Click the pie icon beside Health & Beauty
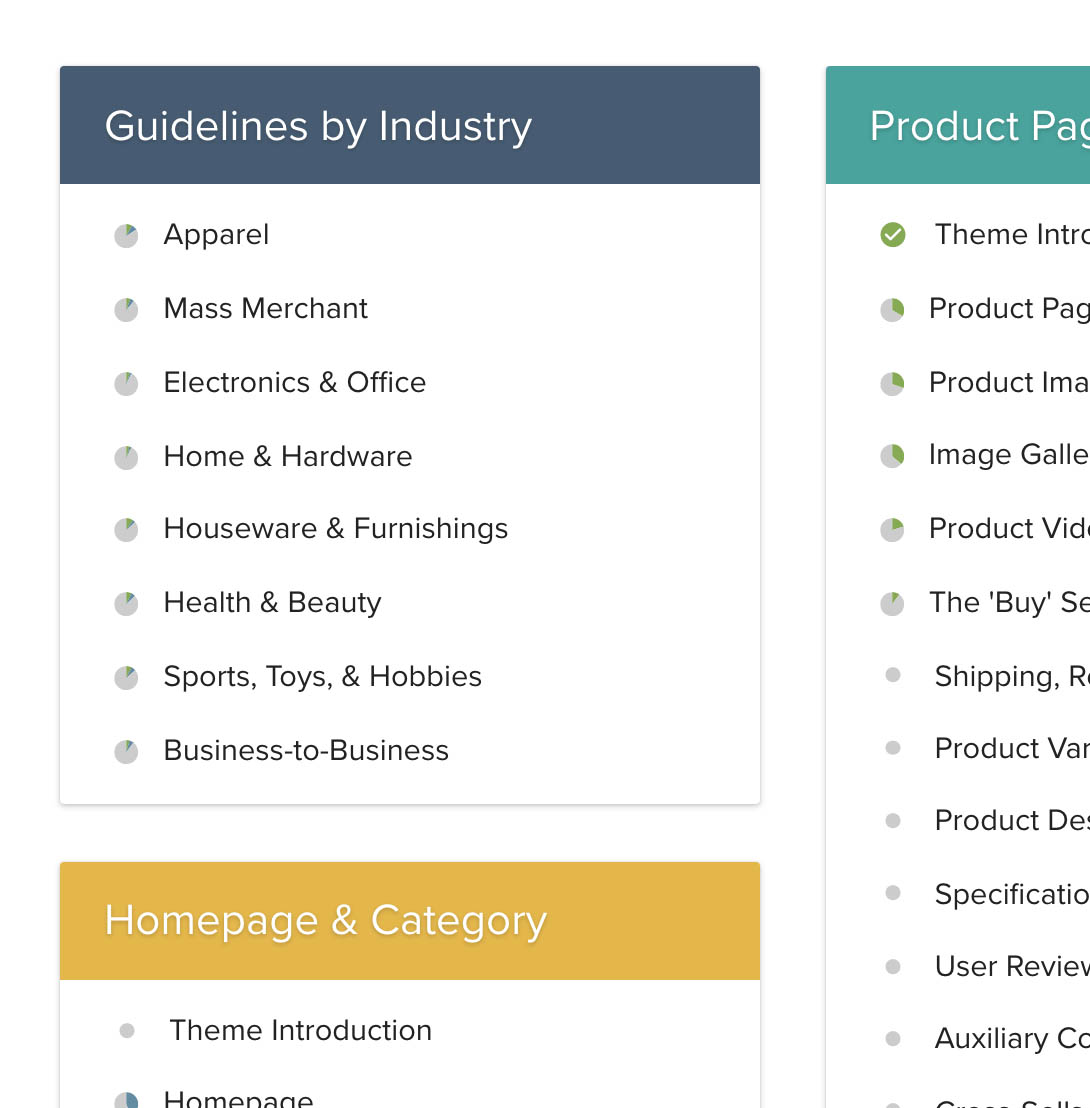 pyautogui.click(x=126, y=604)
